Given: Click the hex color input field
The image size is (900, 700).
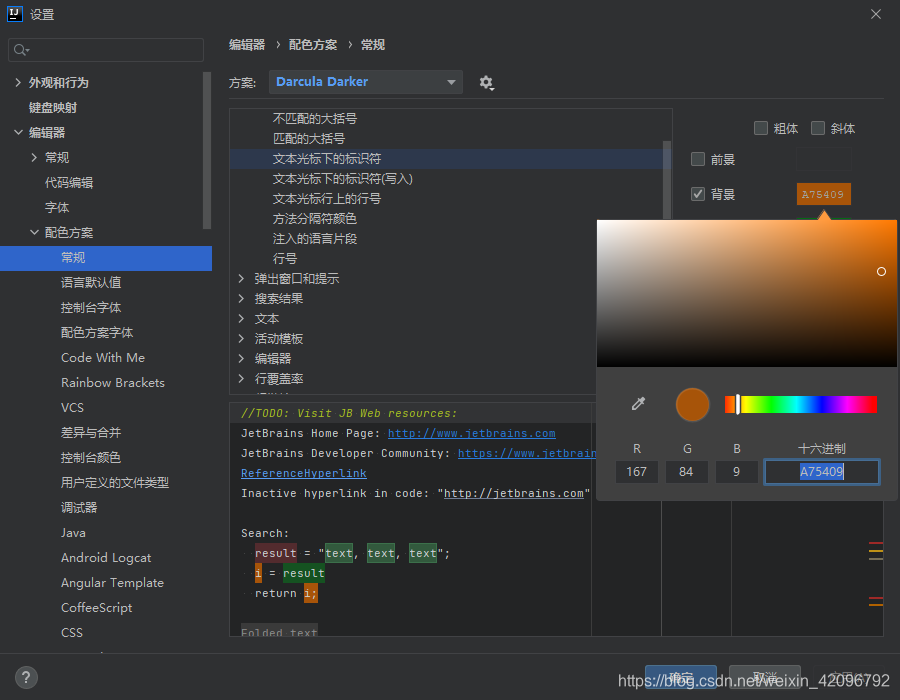Looking at the screenshot, I should coord(822,472).
